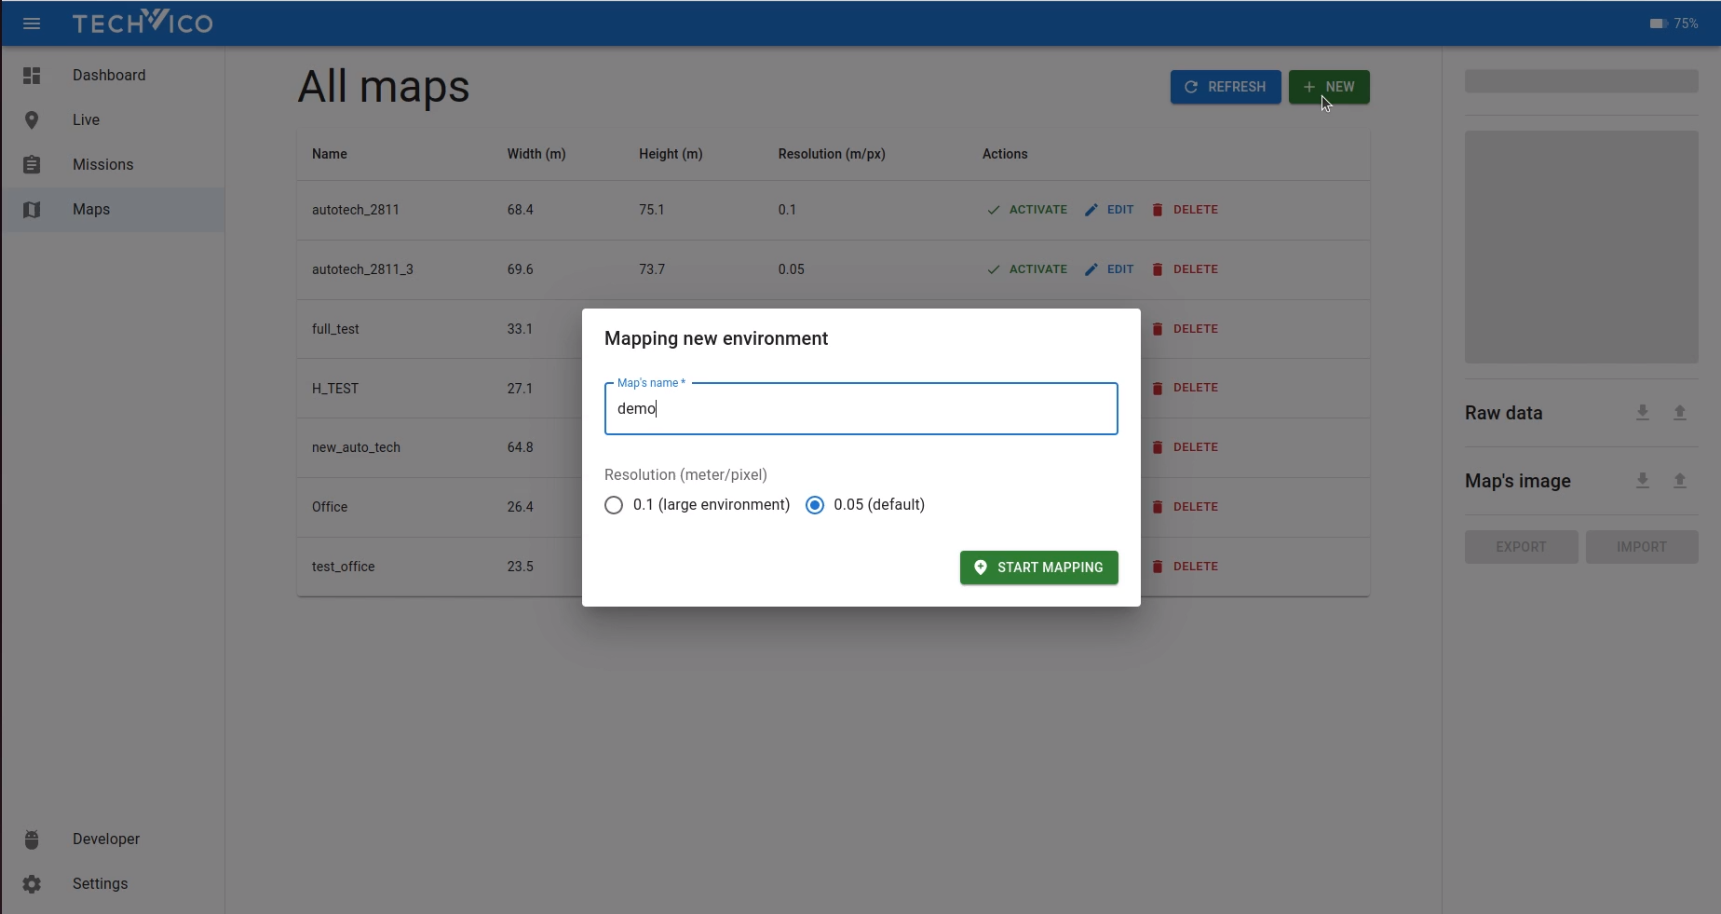The height and width of the screenshot is (914, 1721).
Task: Click the Name column header
Action: [329, 154]
